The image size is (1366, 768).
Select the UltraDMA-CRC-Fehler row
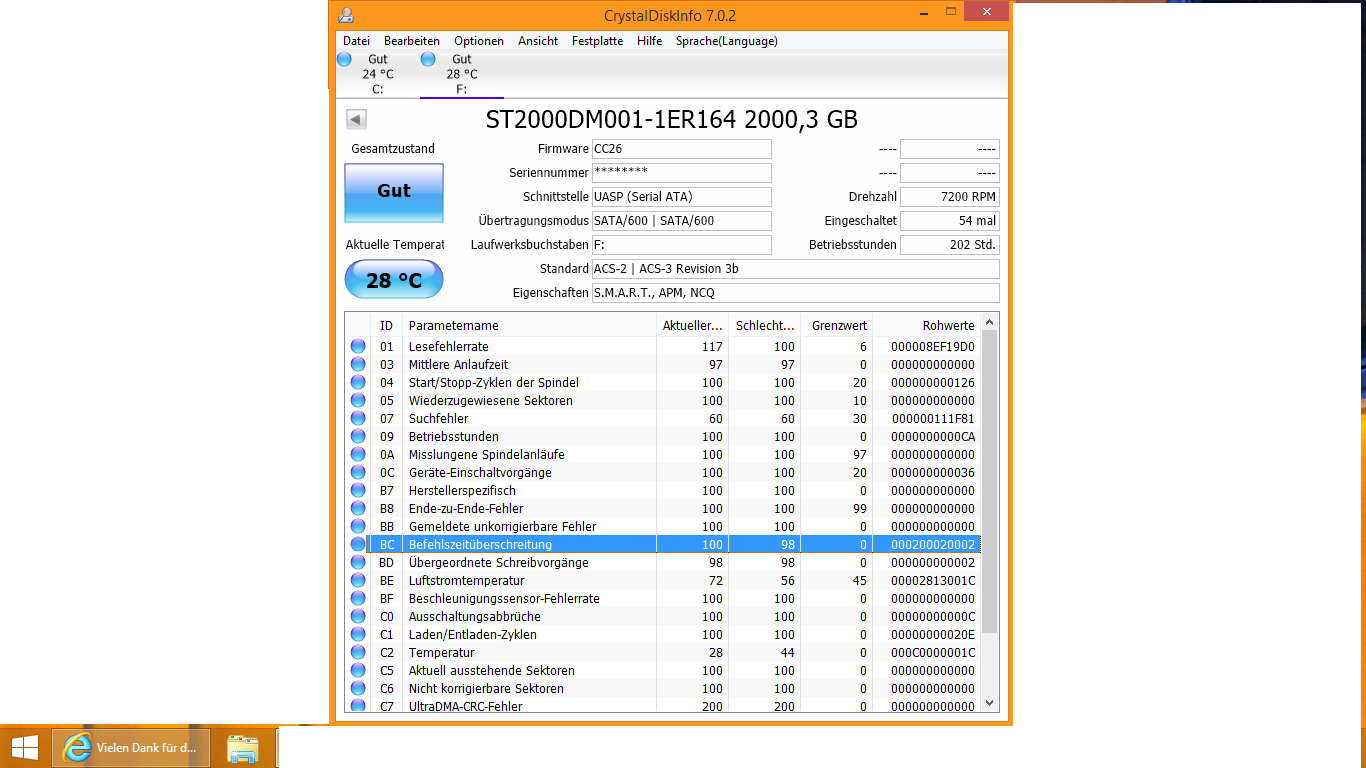point(663,705)
